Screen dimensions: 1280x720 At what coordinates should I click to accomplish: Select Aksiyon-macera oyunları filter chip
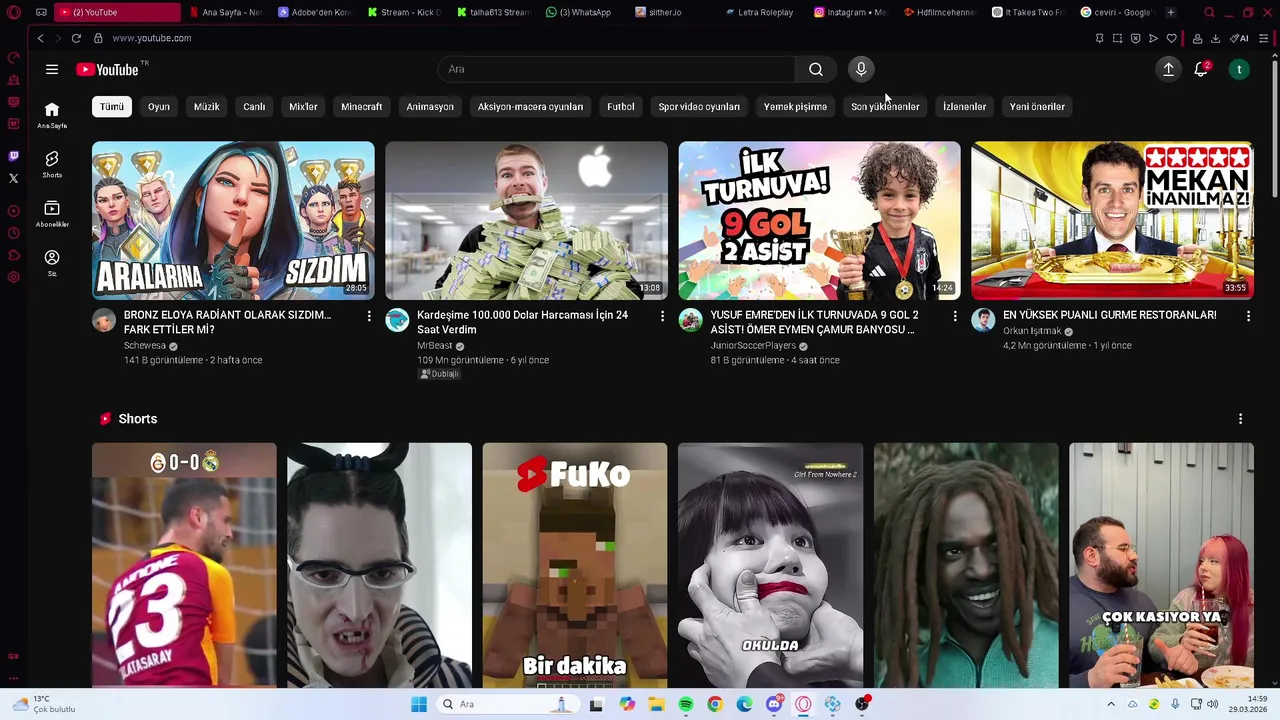(530, 107)
